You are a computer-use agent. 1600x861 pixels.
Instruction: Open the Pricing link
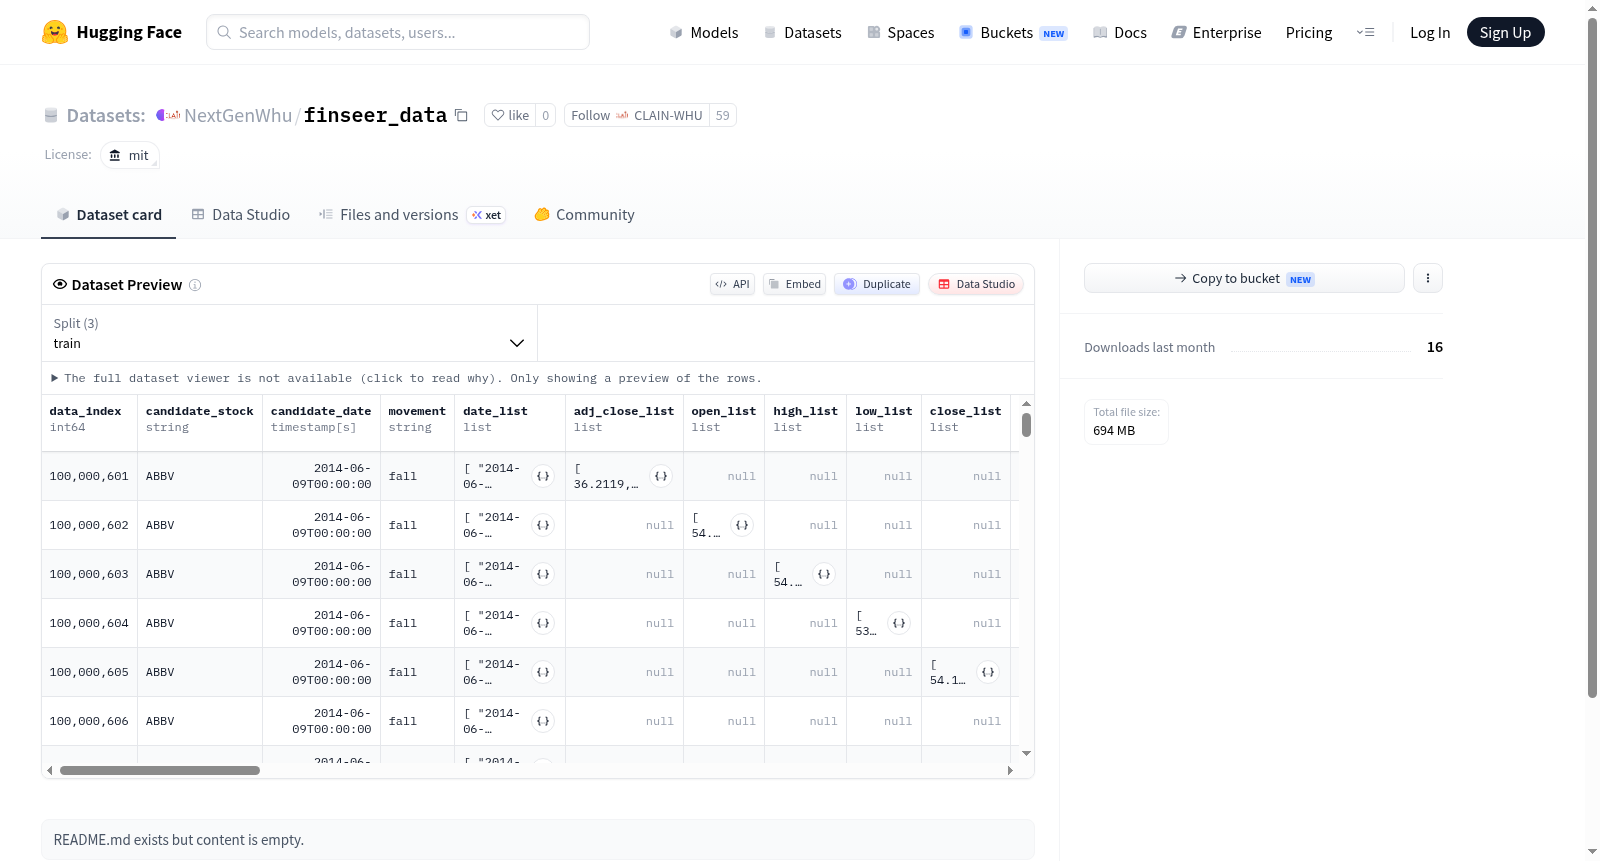coord(1309,32)
